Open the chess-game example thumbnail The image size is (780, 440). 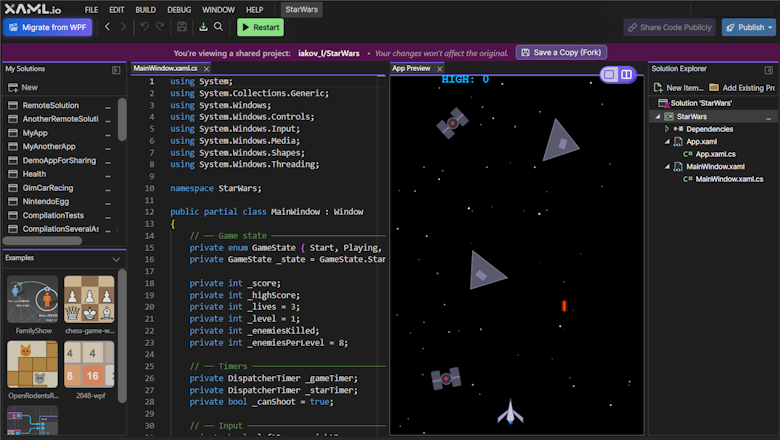[89, 299]
